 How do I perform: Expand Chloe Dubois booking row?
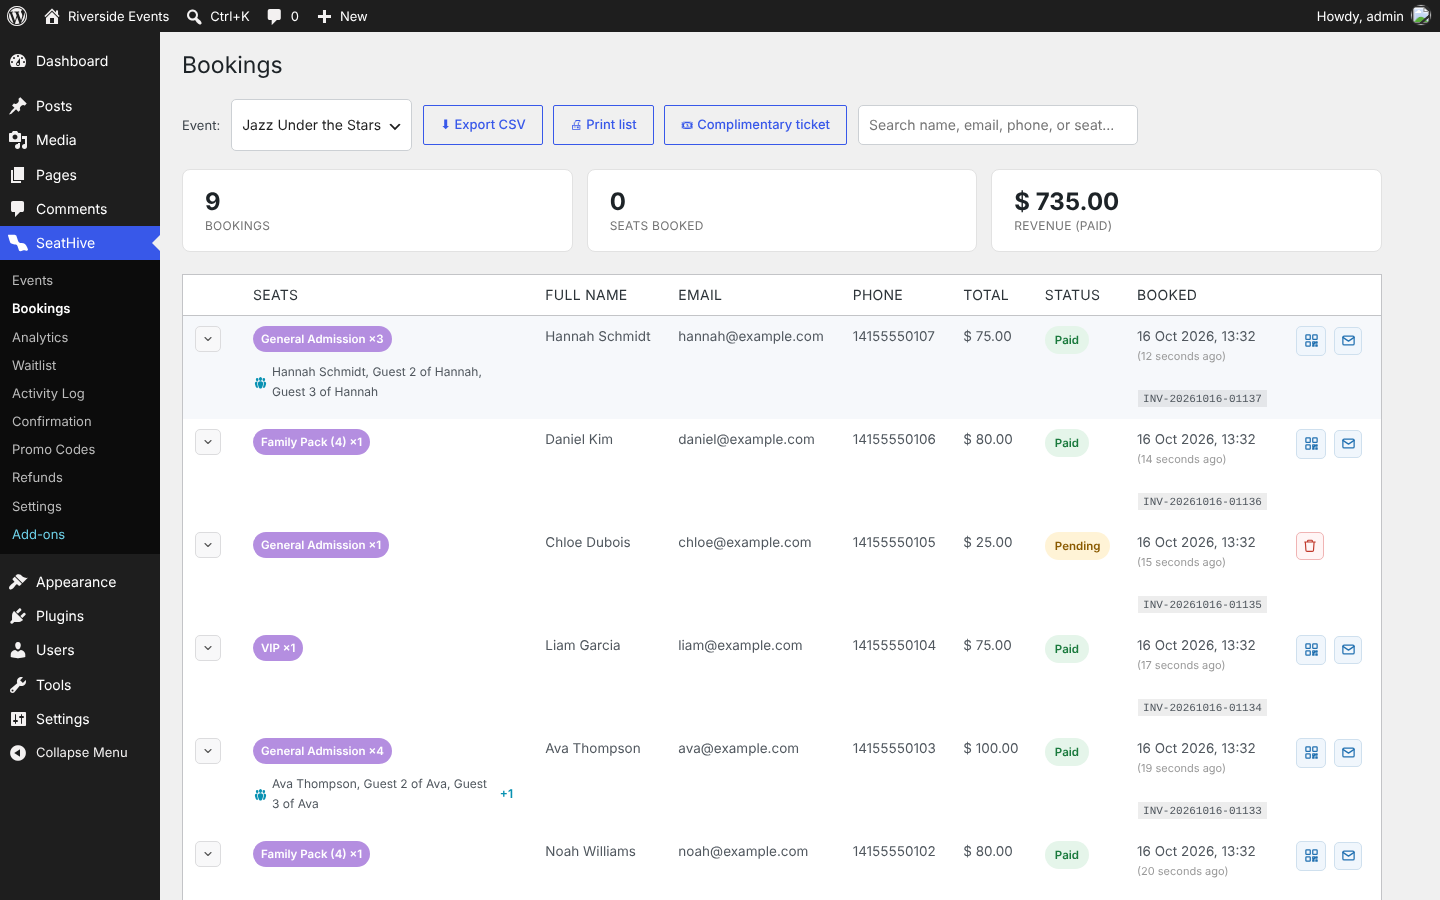click(208, 545)
